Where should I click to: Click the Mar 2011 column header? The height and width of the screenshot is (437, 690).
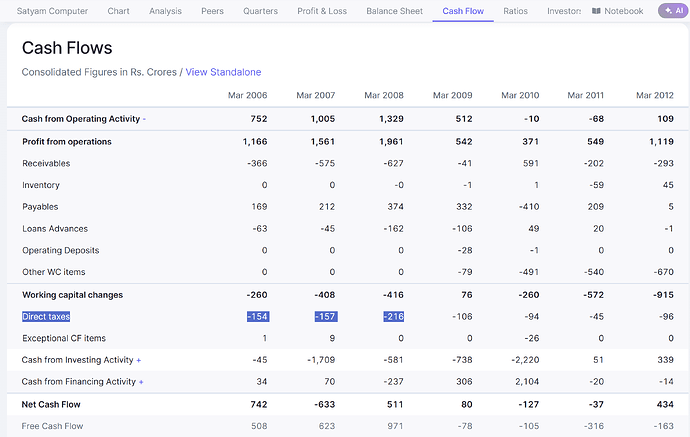[x=586, y=95]
